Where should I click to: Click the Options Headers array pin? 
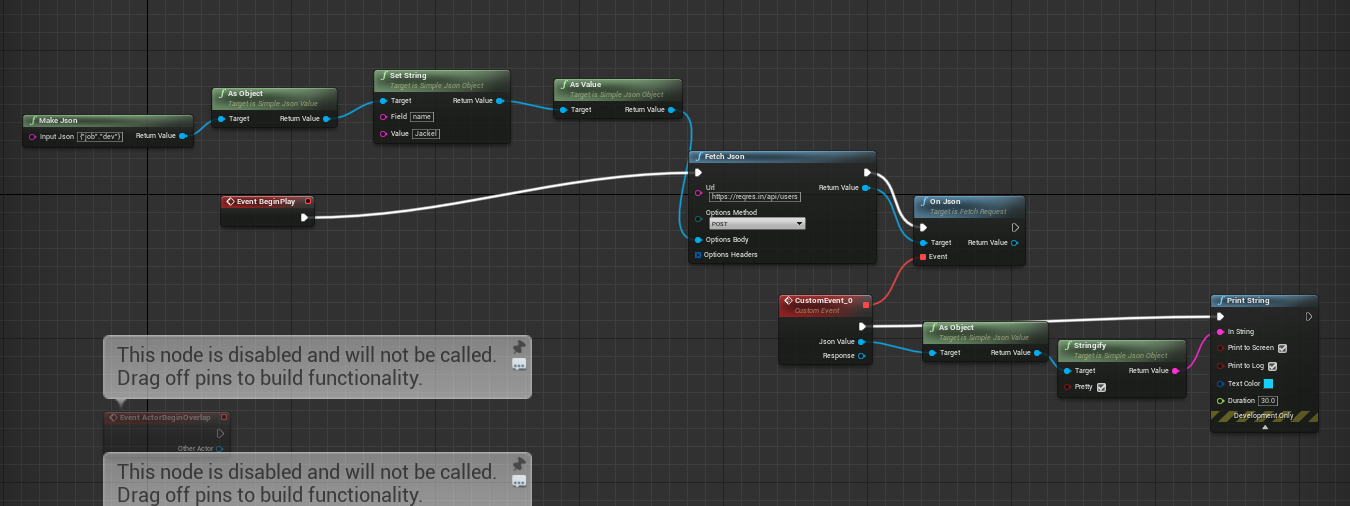click(698, 255)
